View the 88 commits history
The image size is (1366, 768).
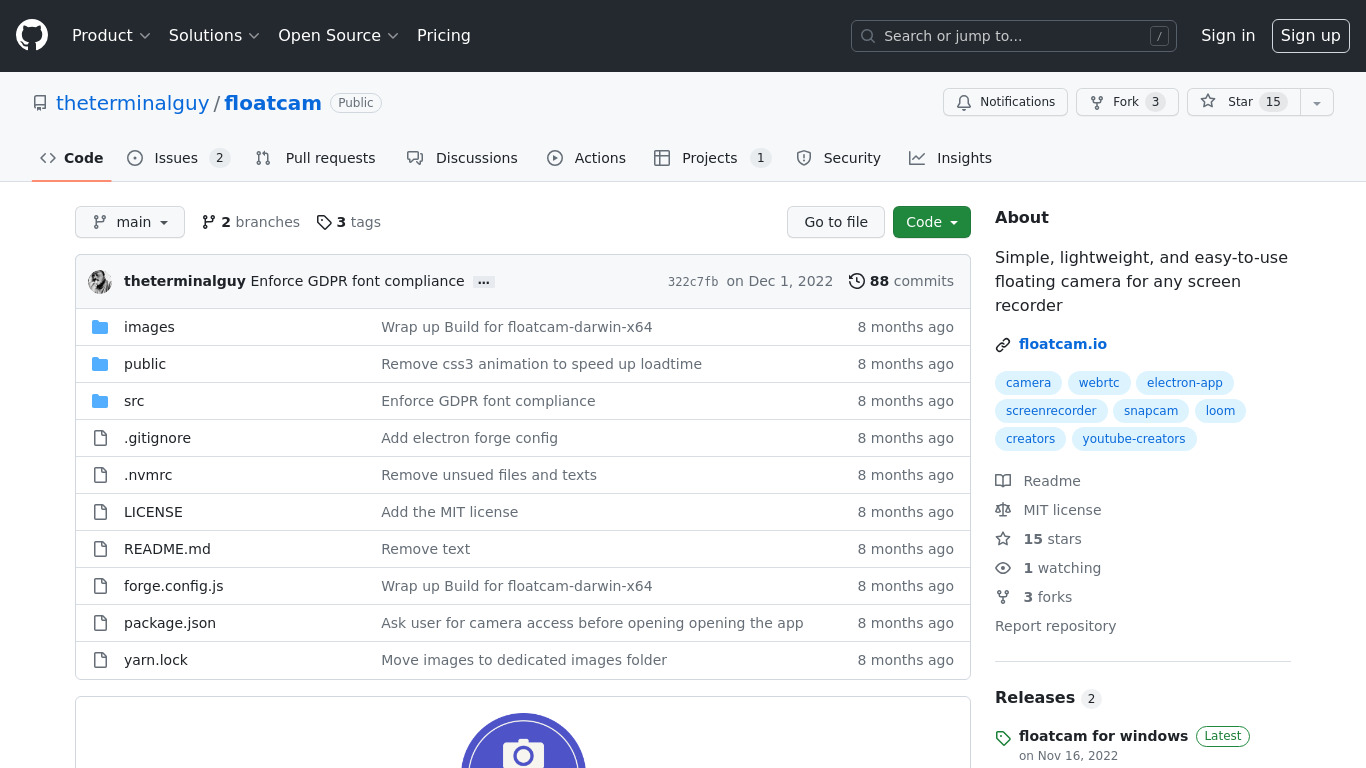(901, 281)
